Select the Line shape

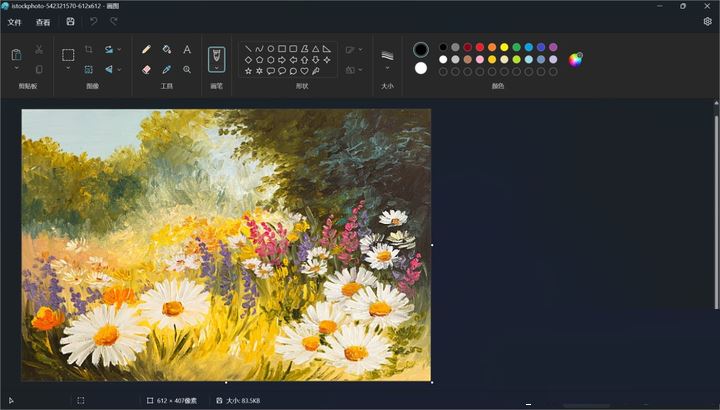pyautogui.click(x=248, y=49)
